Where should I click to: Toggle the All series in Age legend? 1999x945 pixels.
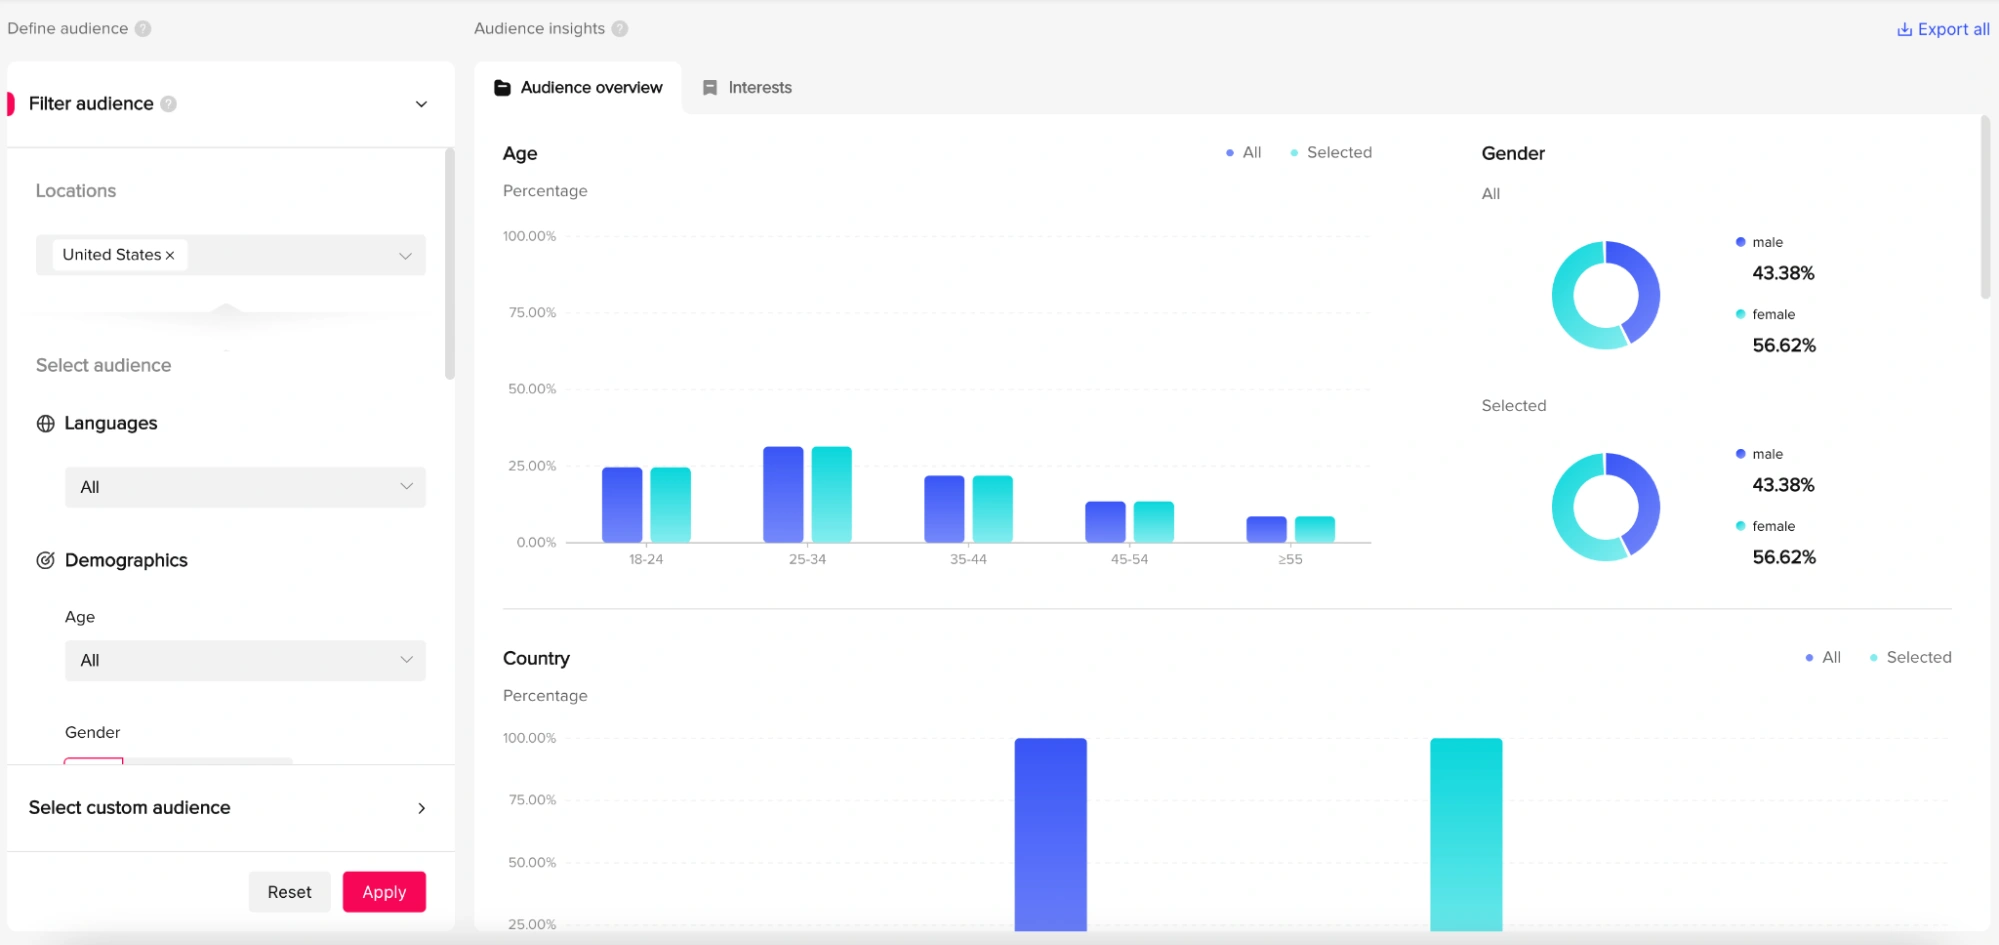tap(1243, 153)
